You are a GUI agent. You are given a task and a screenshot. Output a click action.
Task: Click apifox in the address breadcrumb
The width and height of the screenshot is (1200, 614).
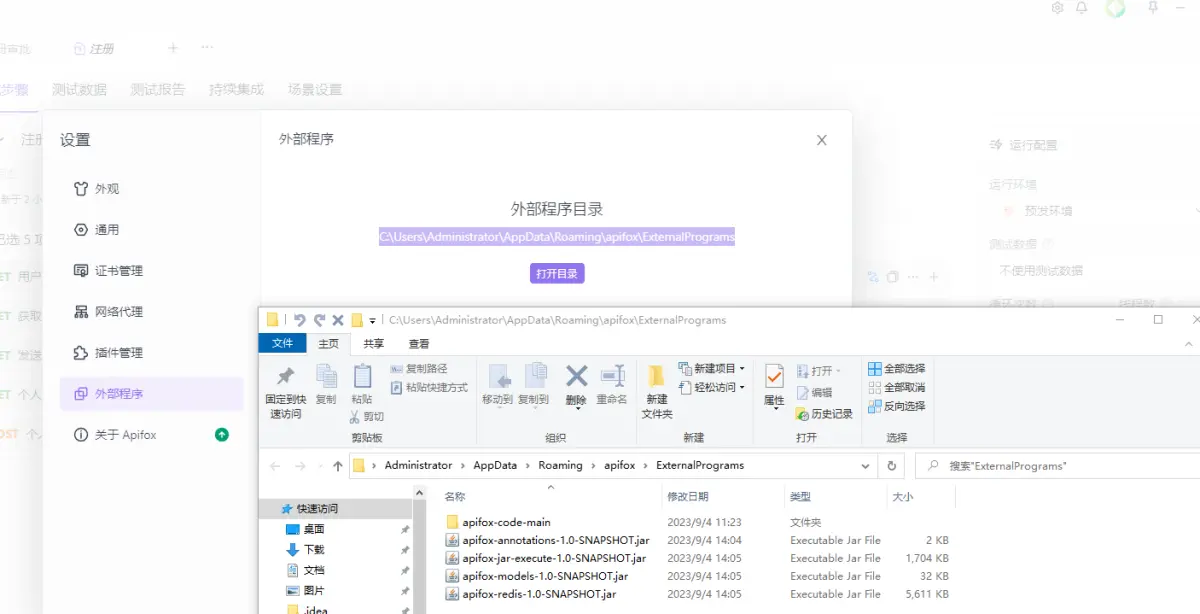[619, 465]
